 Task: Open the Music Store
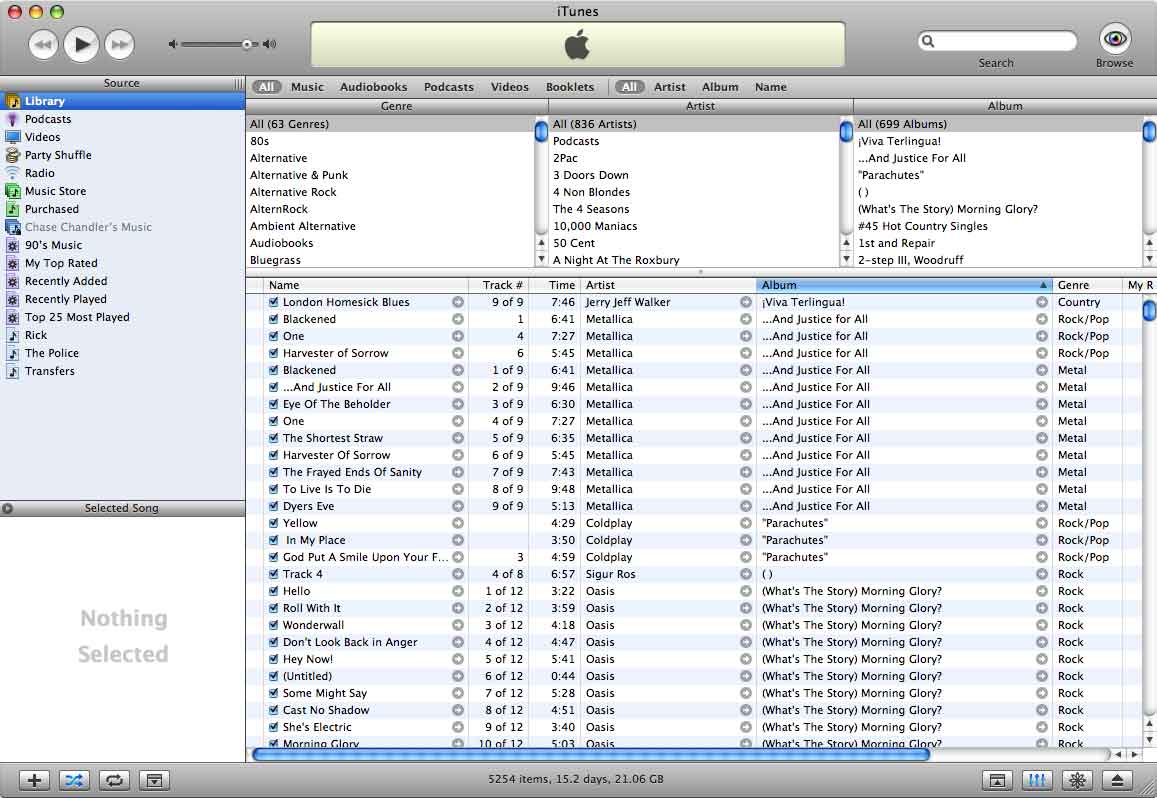click(122, 190)
